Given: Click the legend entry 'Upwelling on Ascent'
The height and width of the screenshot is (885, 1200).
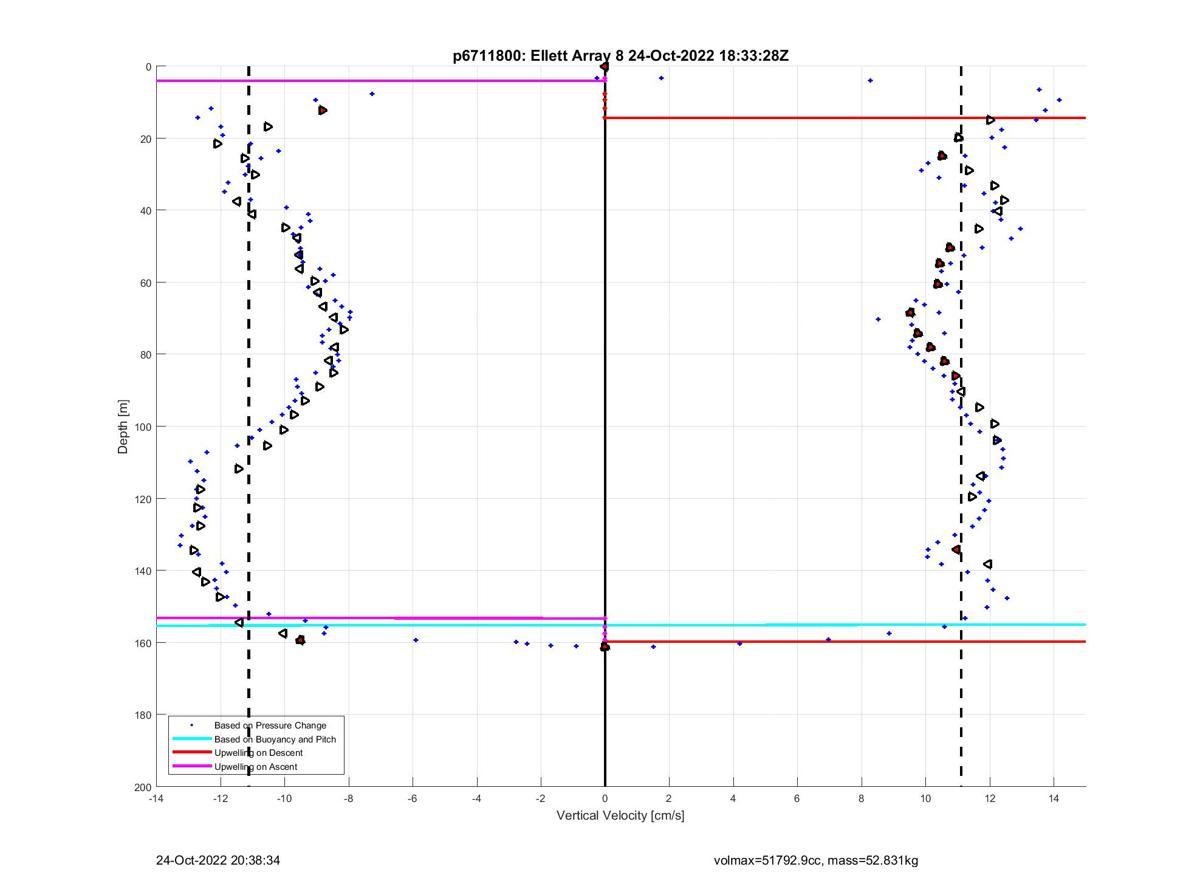Looking at the screenshot, I should [255, 767].
